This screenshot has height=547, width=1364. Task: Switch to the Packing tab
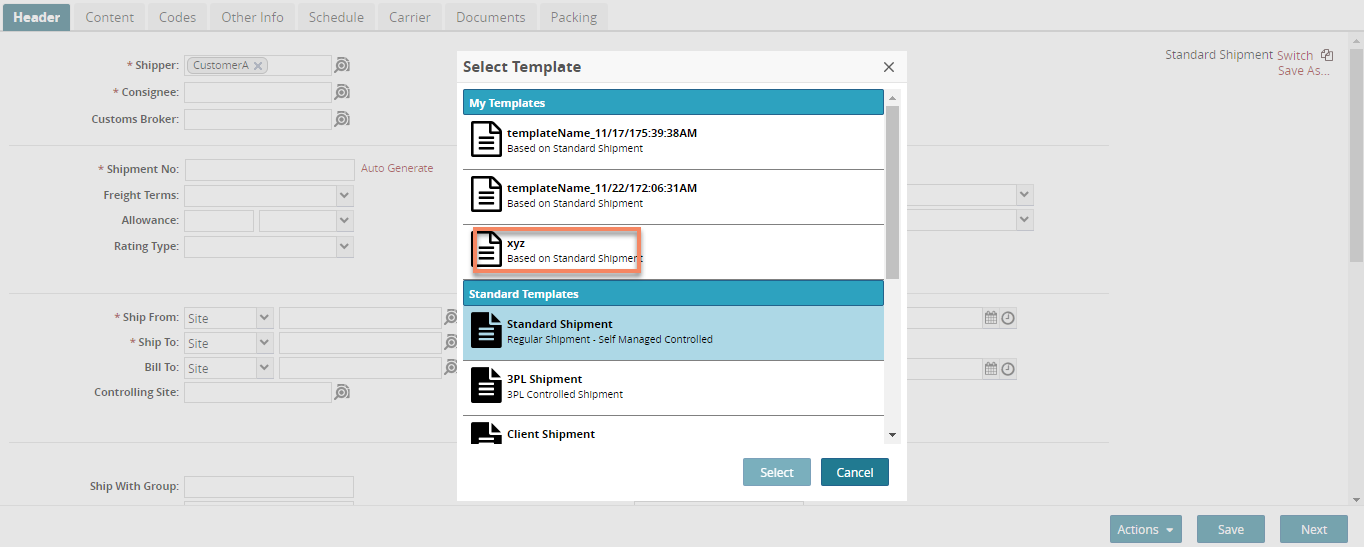click(573, 17)
